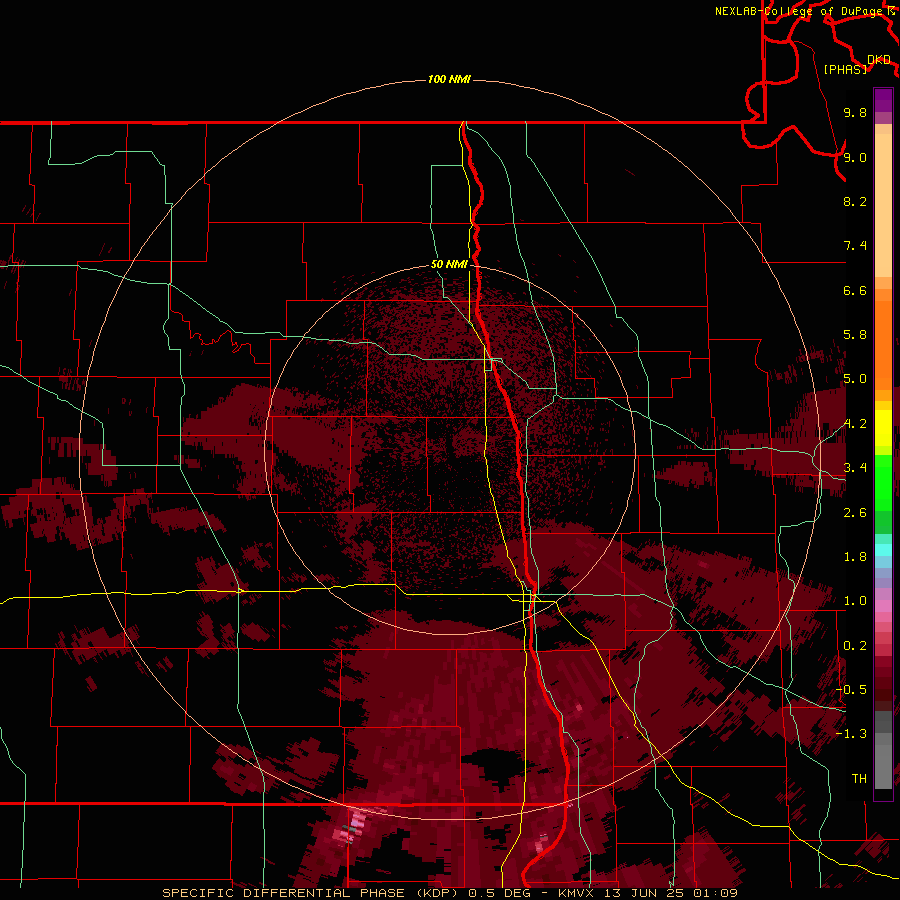Viewport: 900px width, 900px height.
Task: Click the 6.6 value on the color scale
Action: 855,290
